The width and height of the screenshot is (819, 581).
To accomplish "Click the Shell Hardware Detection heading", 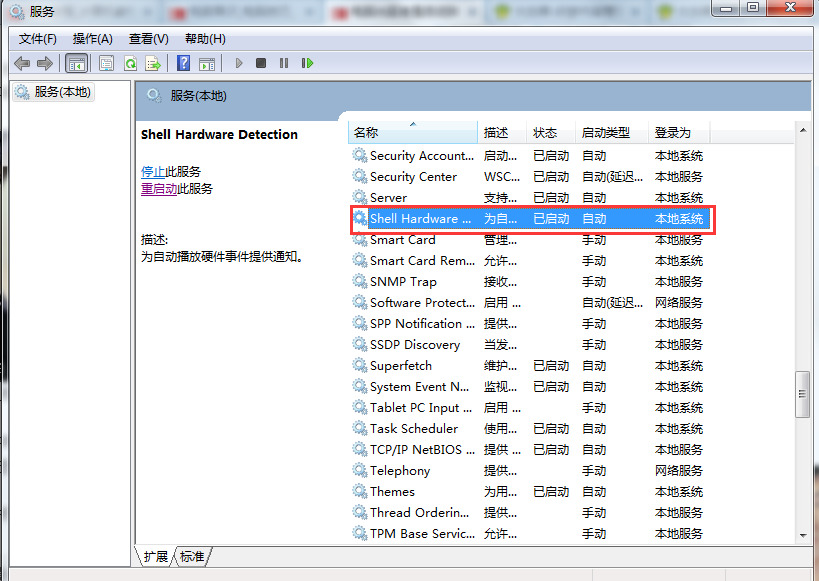I will click(x=219, y=134).
